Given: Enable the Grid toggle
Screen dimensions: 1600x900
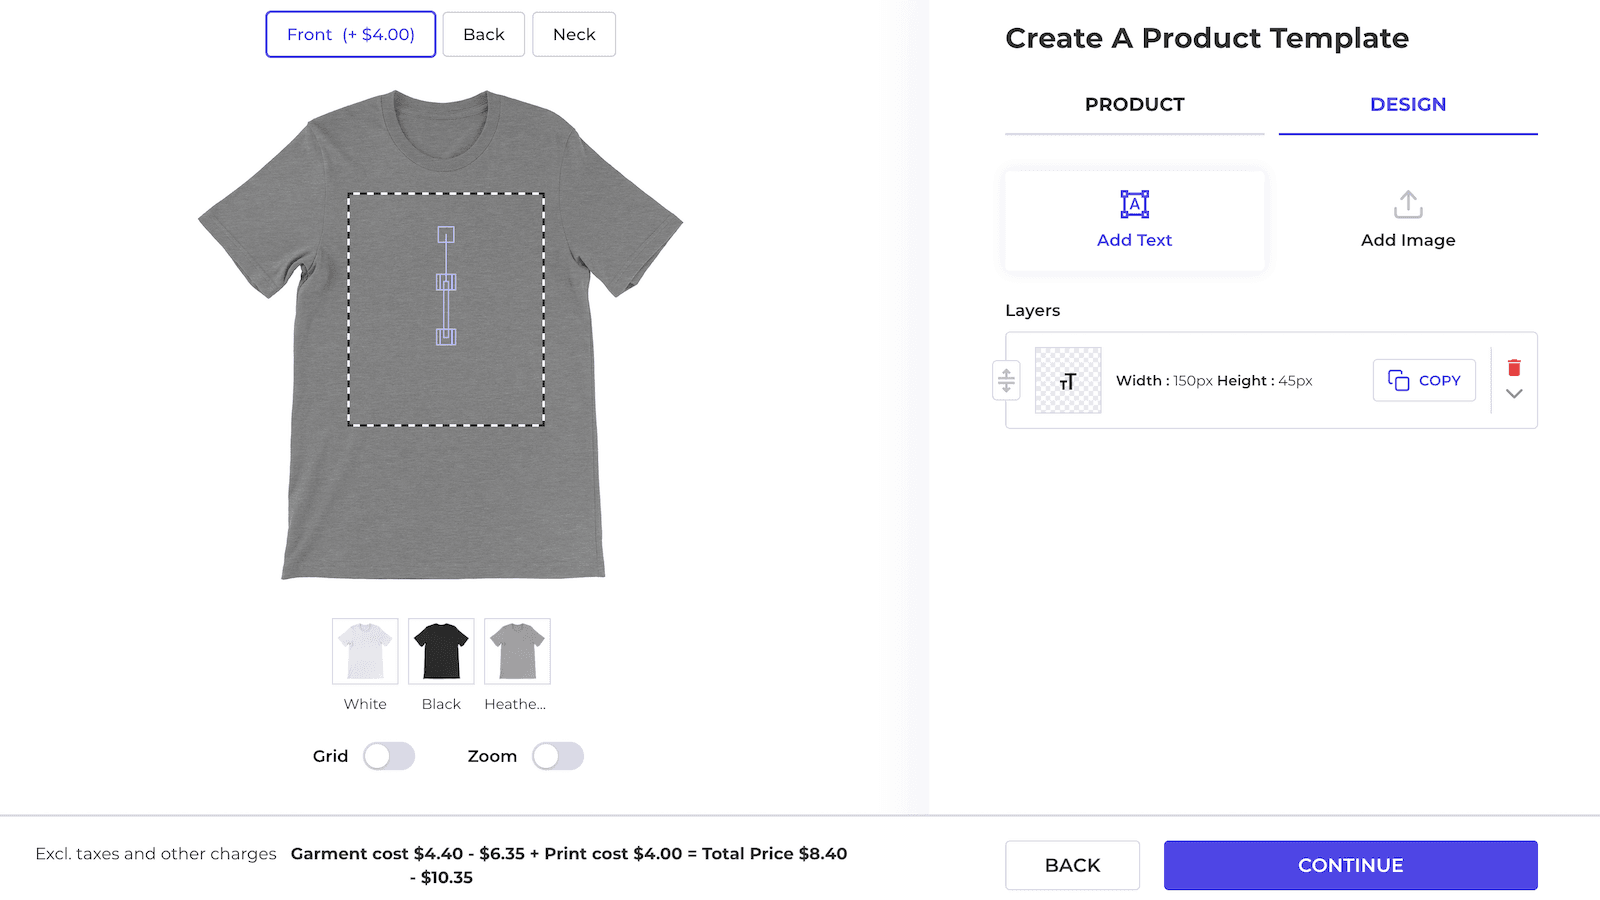Looking at the screenshot, I should (389, 756).
